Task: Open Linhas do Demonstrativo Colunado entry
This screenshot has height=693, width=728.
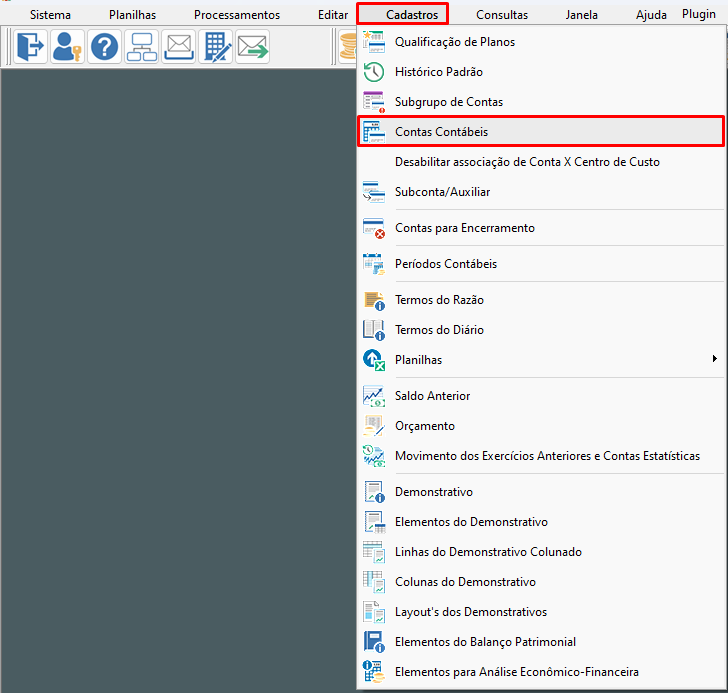Action: 541,552
